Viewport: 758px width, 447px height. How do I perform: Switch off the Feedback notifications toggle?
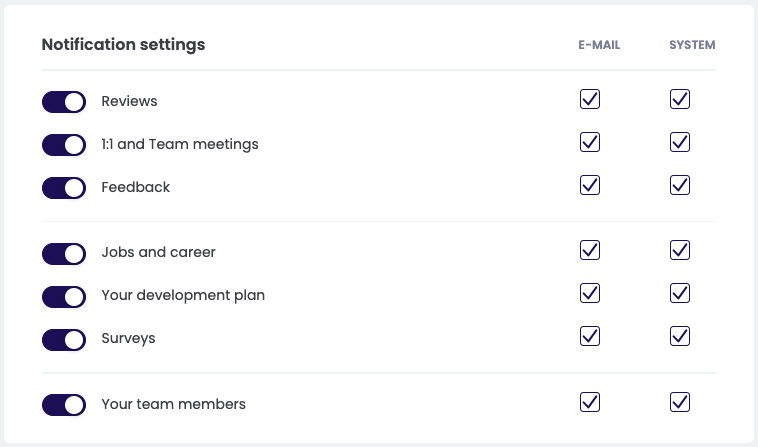(x=64, y=188)
